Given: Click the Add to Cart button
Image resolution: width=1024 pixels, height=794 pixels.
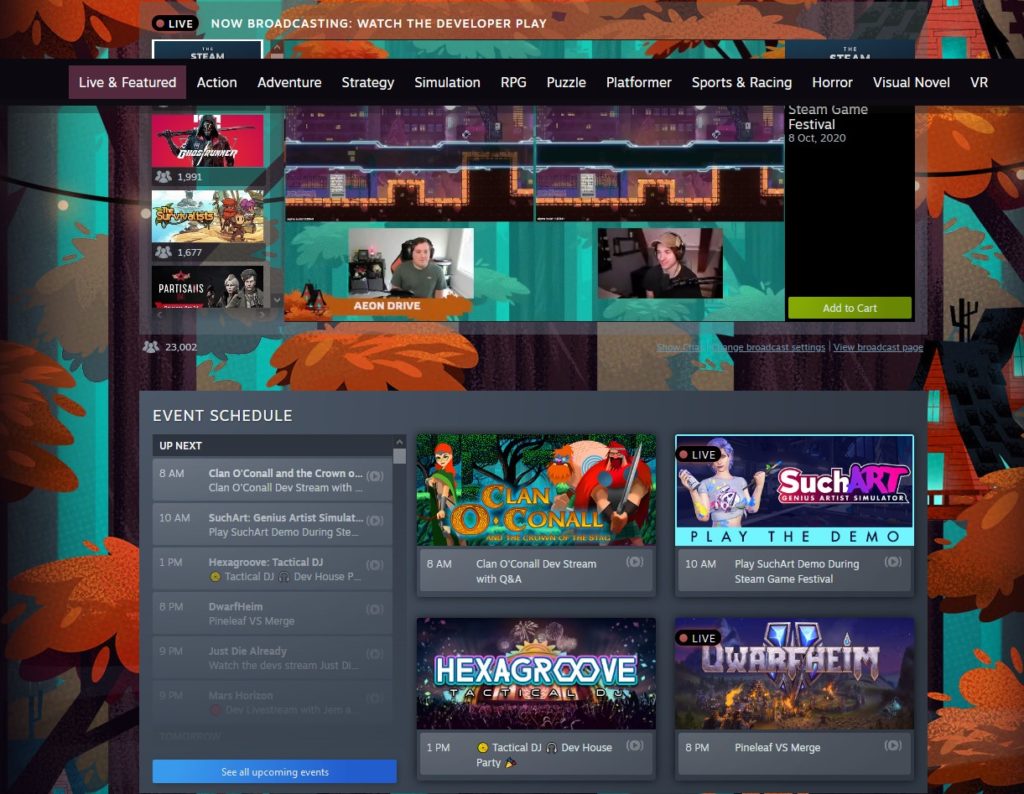Looking at the screenshot, I should pyautogui.click(x=850, y=308).
